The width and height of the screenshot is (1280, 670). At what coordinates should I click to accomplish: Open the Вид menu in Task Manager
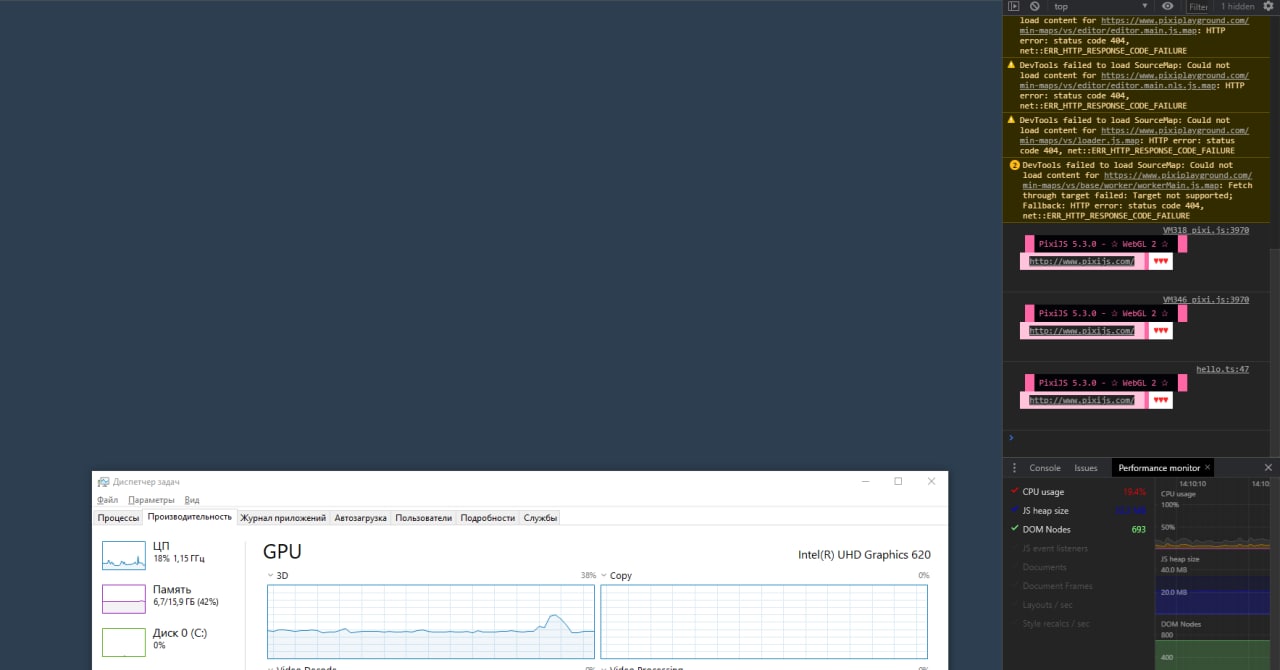[192, 500]
